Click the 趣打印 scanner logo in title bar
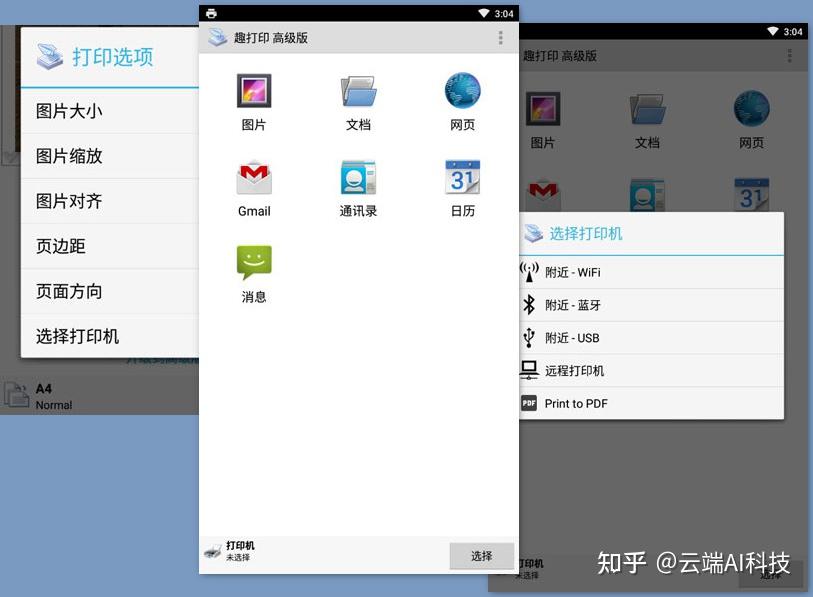Screen dimensions: 813x597 (x=217, y=36)
